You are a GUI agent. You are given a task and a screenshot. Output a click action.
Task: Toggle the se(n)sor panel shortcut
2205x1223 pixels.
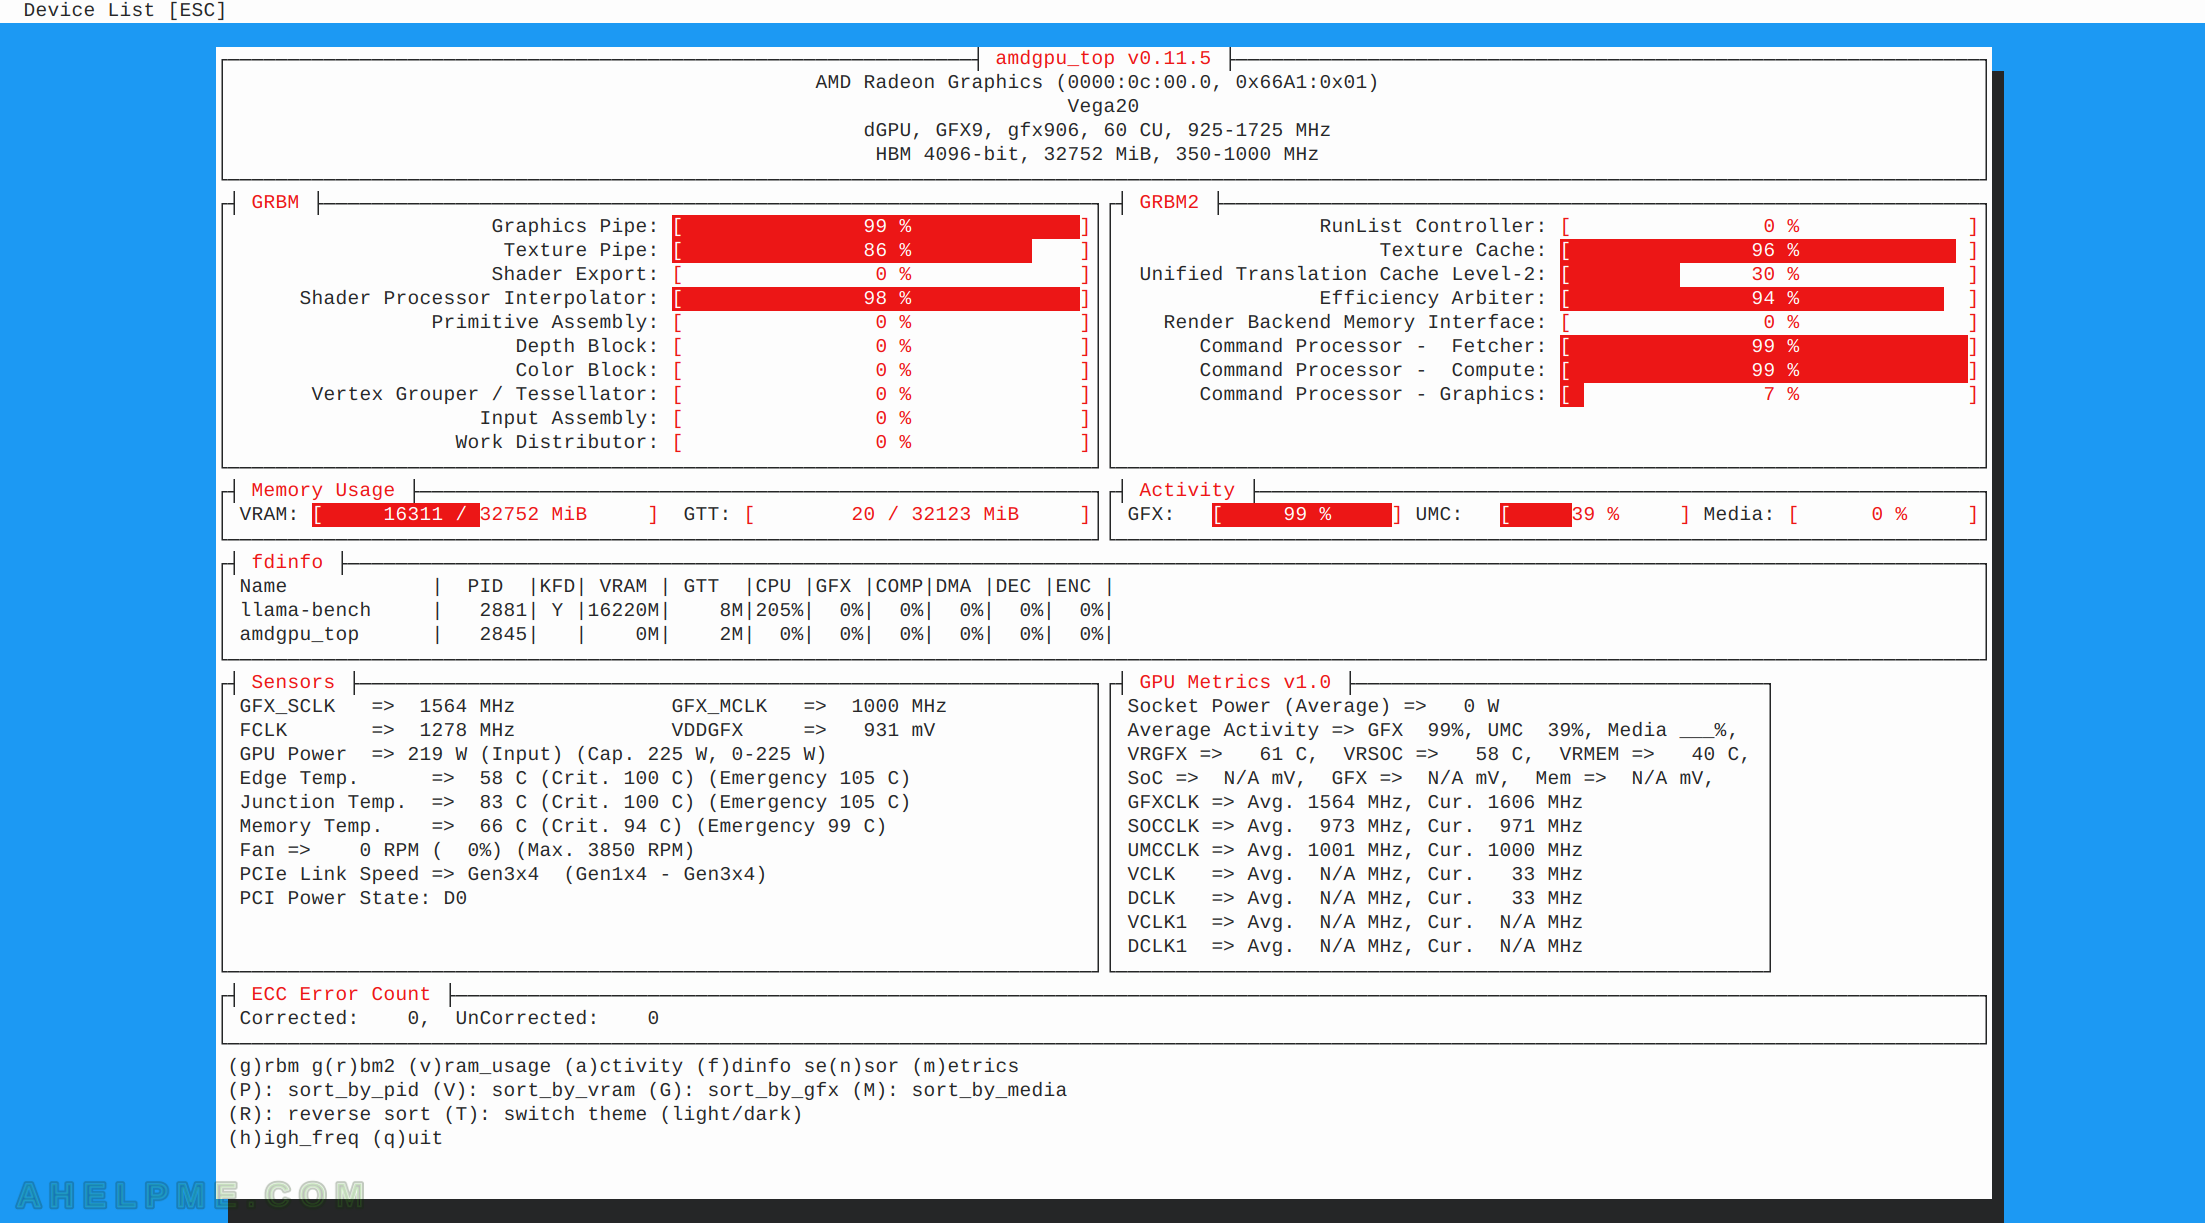[x=851, y=1066]
